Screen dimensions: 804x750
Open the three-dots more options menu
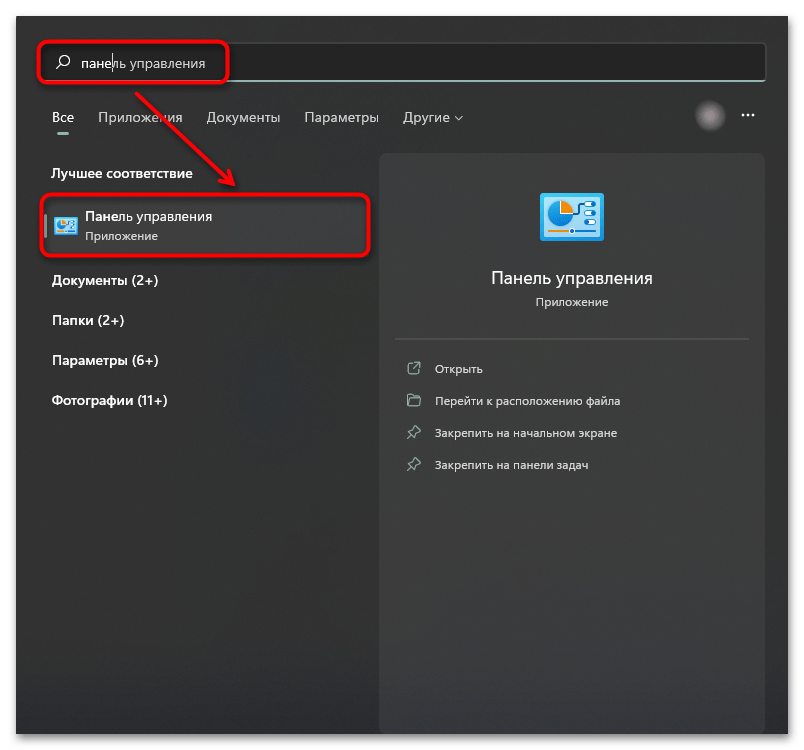point(748,116)
